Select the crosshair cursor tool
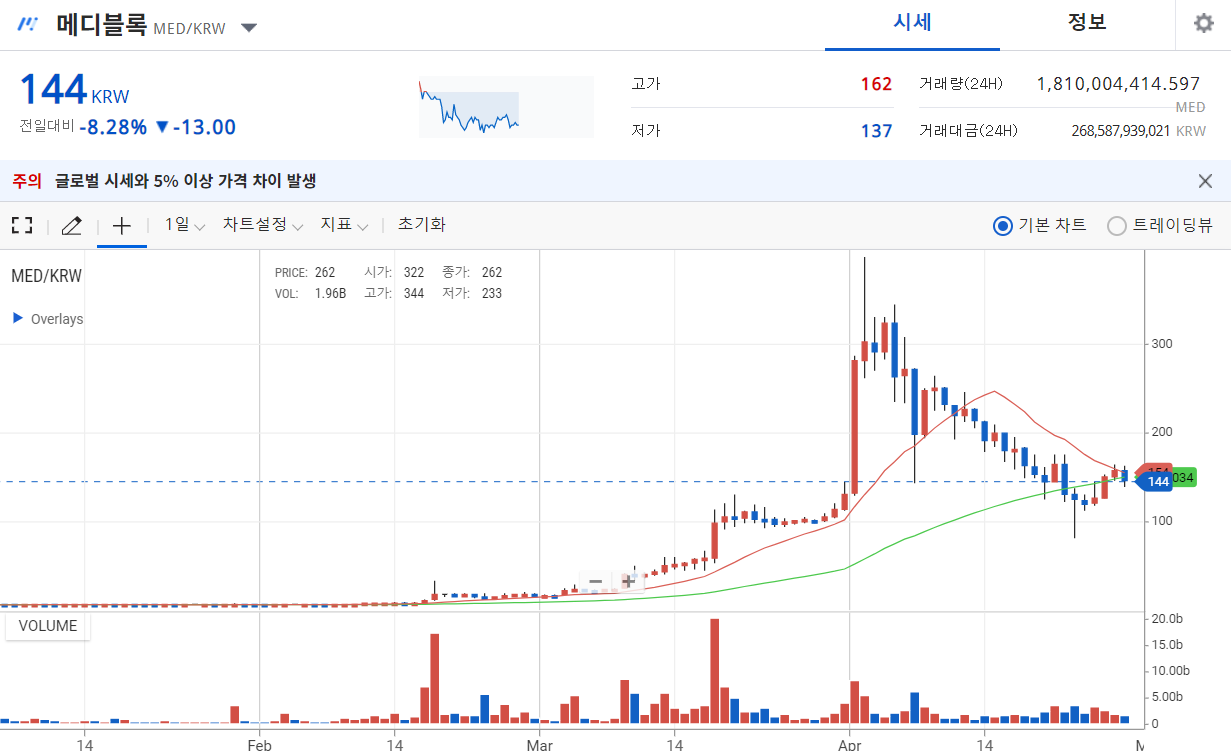This screenshot has width=1231, height=751. [122, 226]
